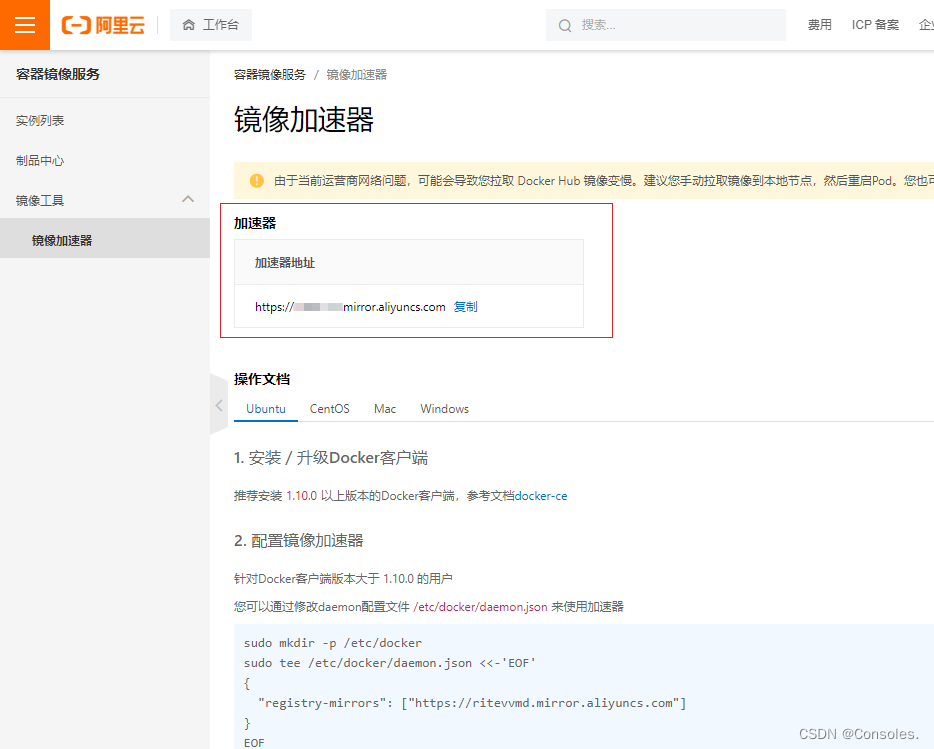Screen dimensions: 934x749
Task: Open the 工作台 workbench button
Action: (211, 25)
